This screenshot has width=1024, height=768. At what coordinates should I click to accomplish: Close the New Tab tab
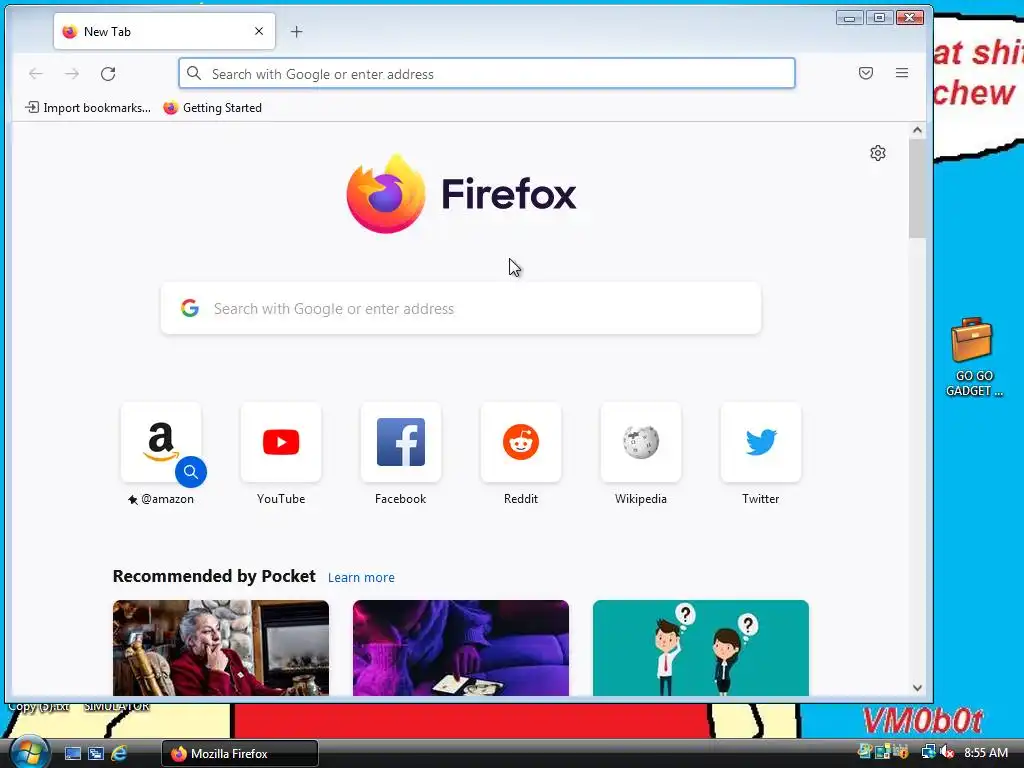point(259,31)
